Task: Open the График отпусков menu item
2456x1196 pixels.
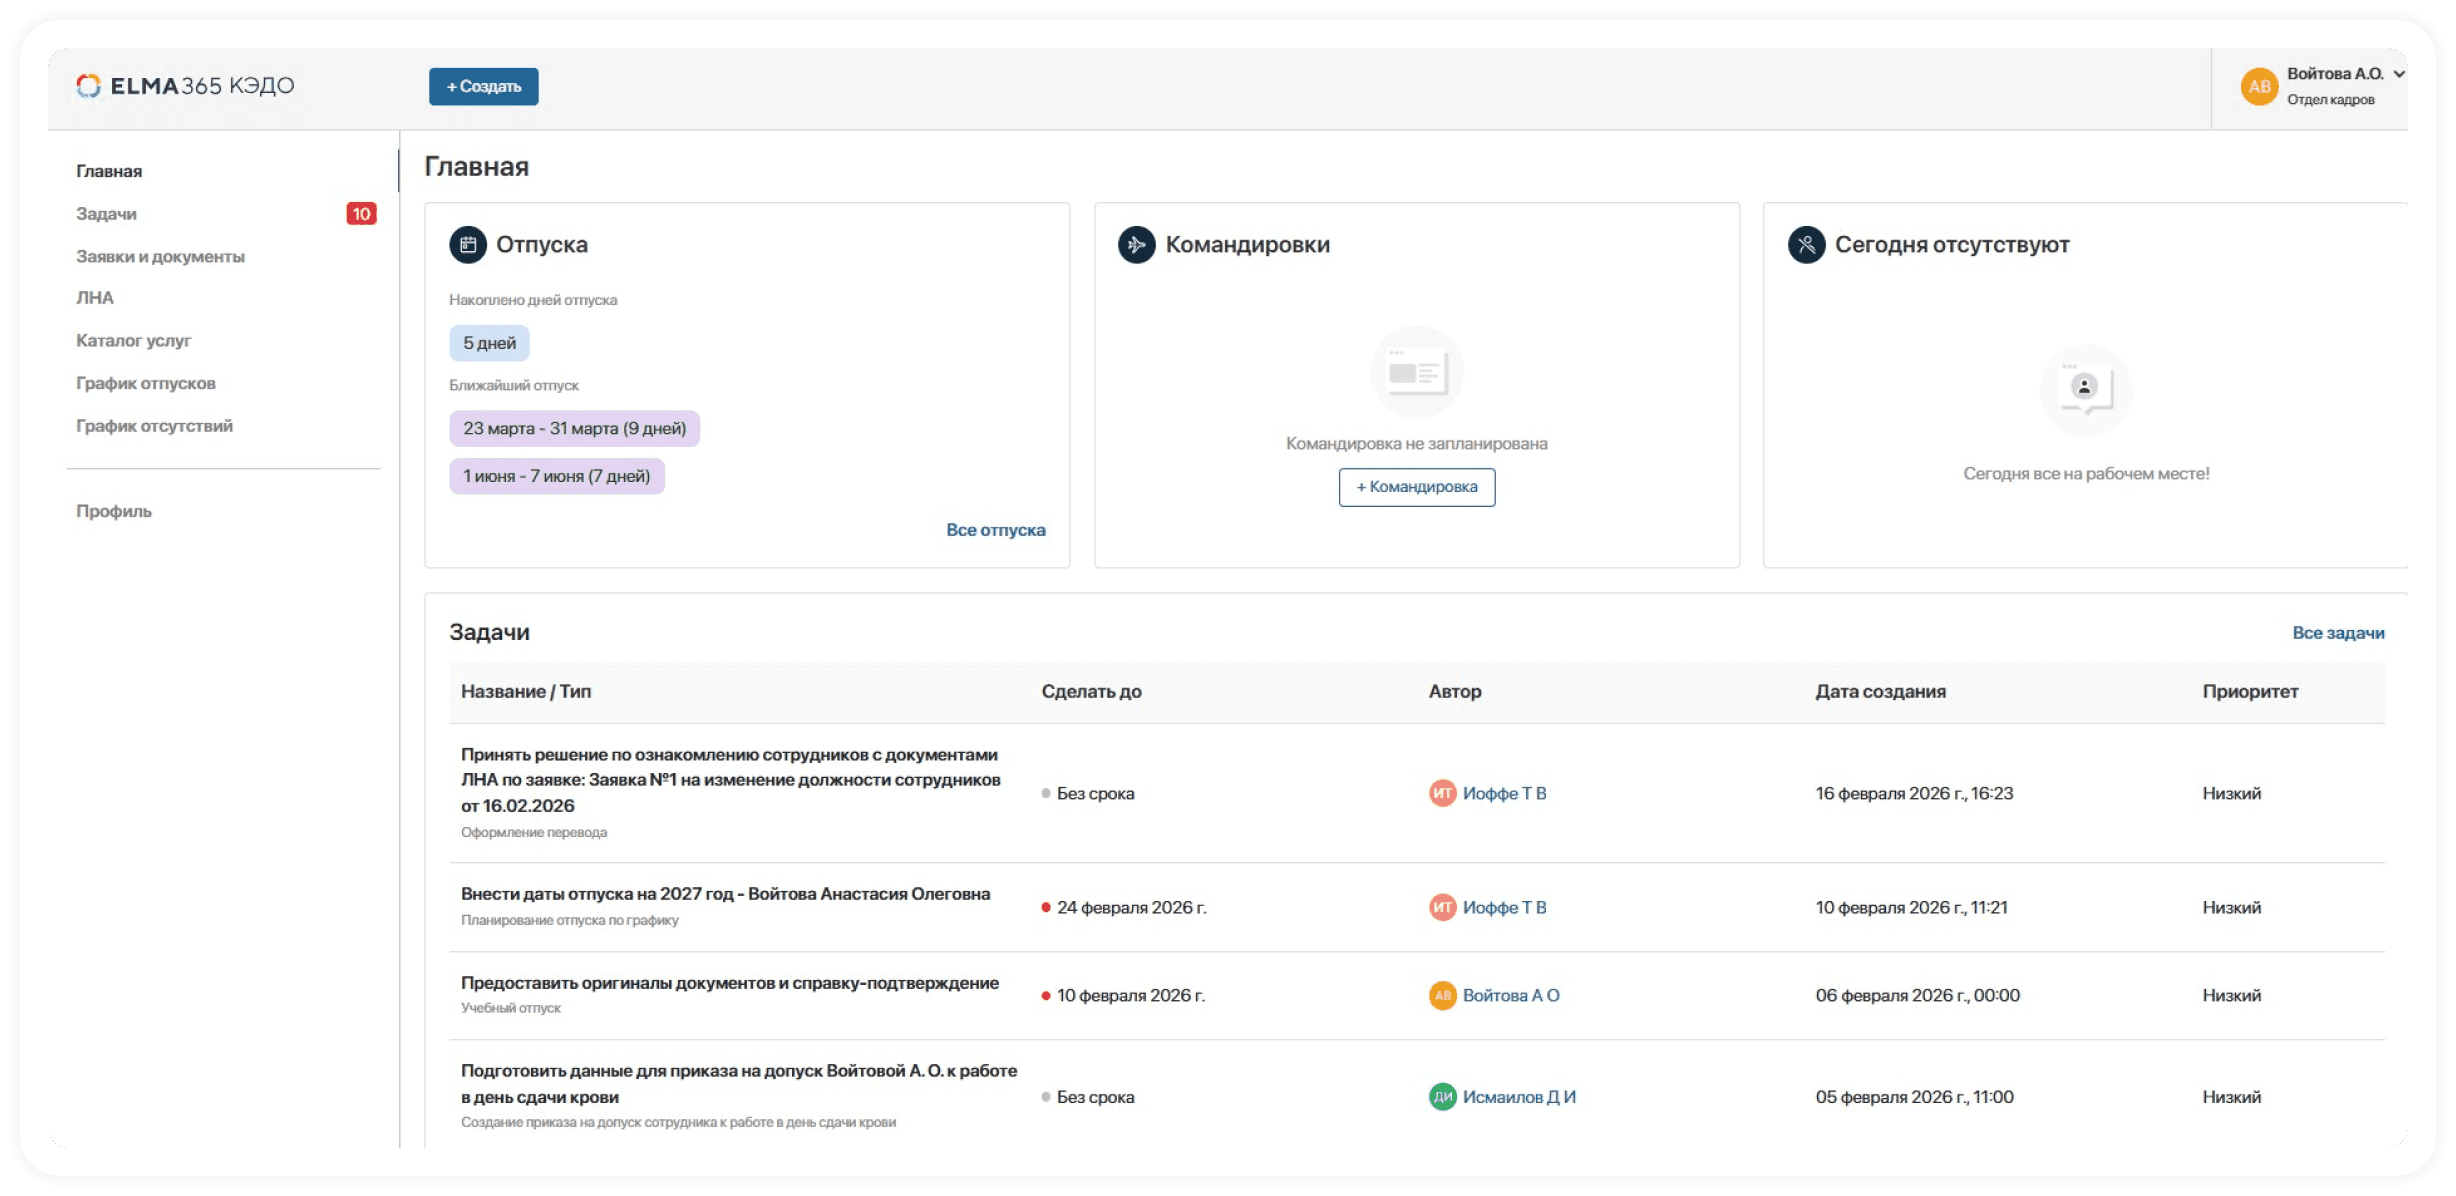Action: pos(146,384)
